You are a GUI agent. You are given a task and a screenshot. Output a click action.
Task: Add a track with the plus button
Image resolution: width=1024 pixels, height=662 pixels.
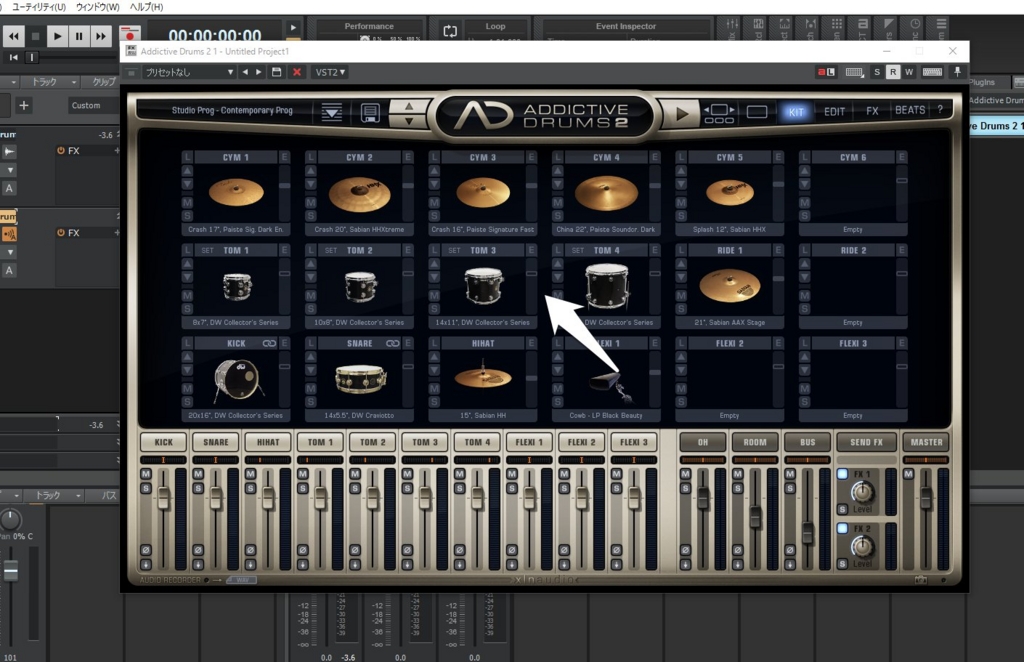click(x=24, y=105)
